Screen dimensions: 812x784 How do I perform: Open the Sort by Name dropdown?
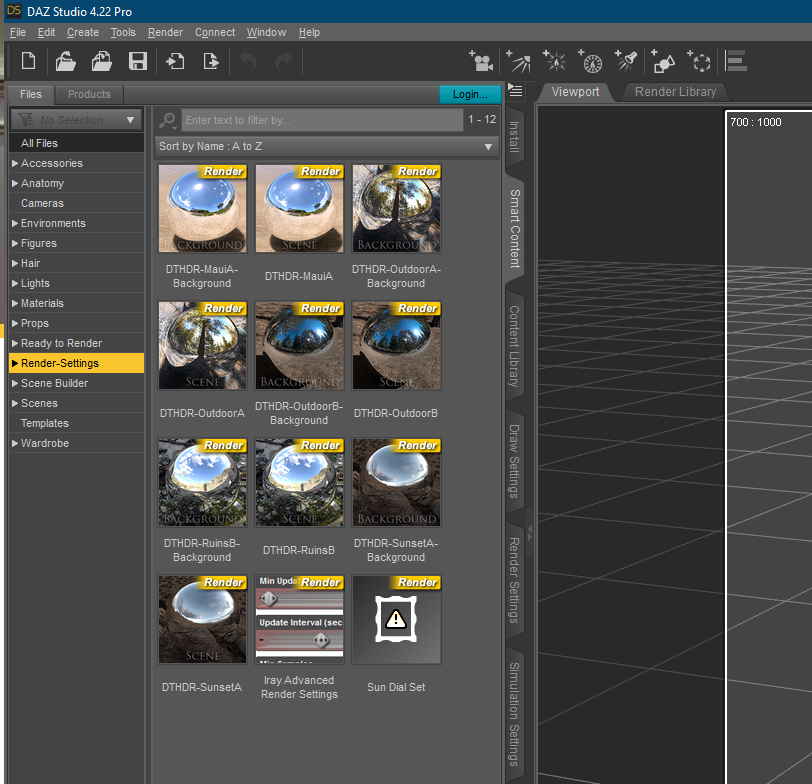point(326,147)
